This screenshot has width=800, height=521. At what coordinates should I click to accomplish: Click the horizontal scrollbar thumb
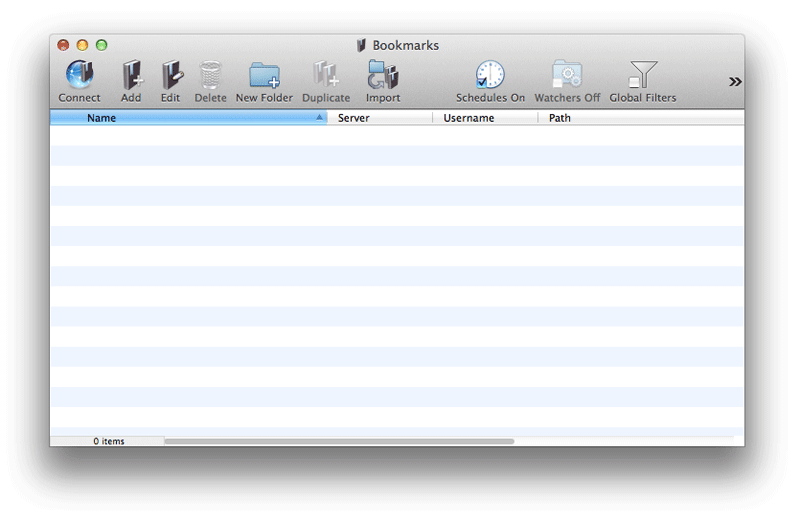click(x=339, y=441)
